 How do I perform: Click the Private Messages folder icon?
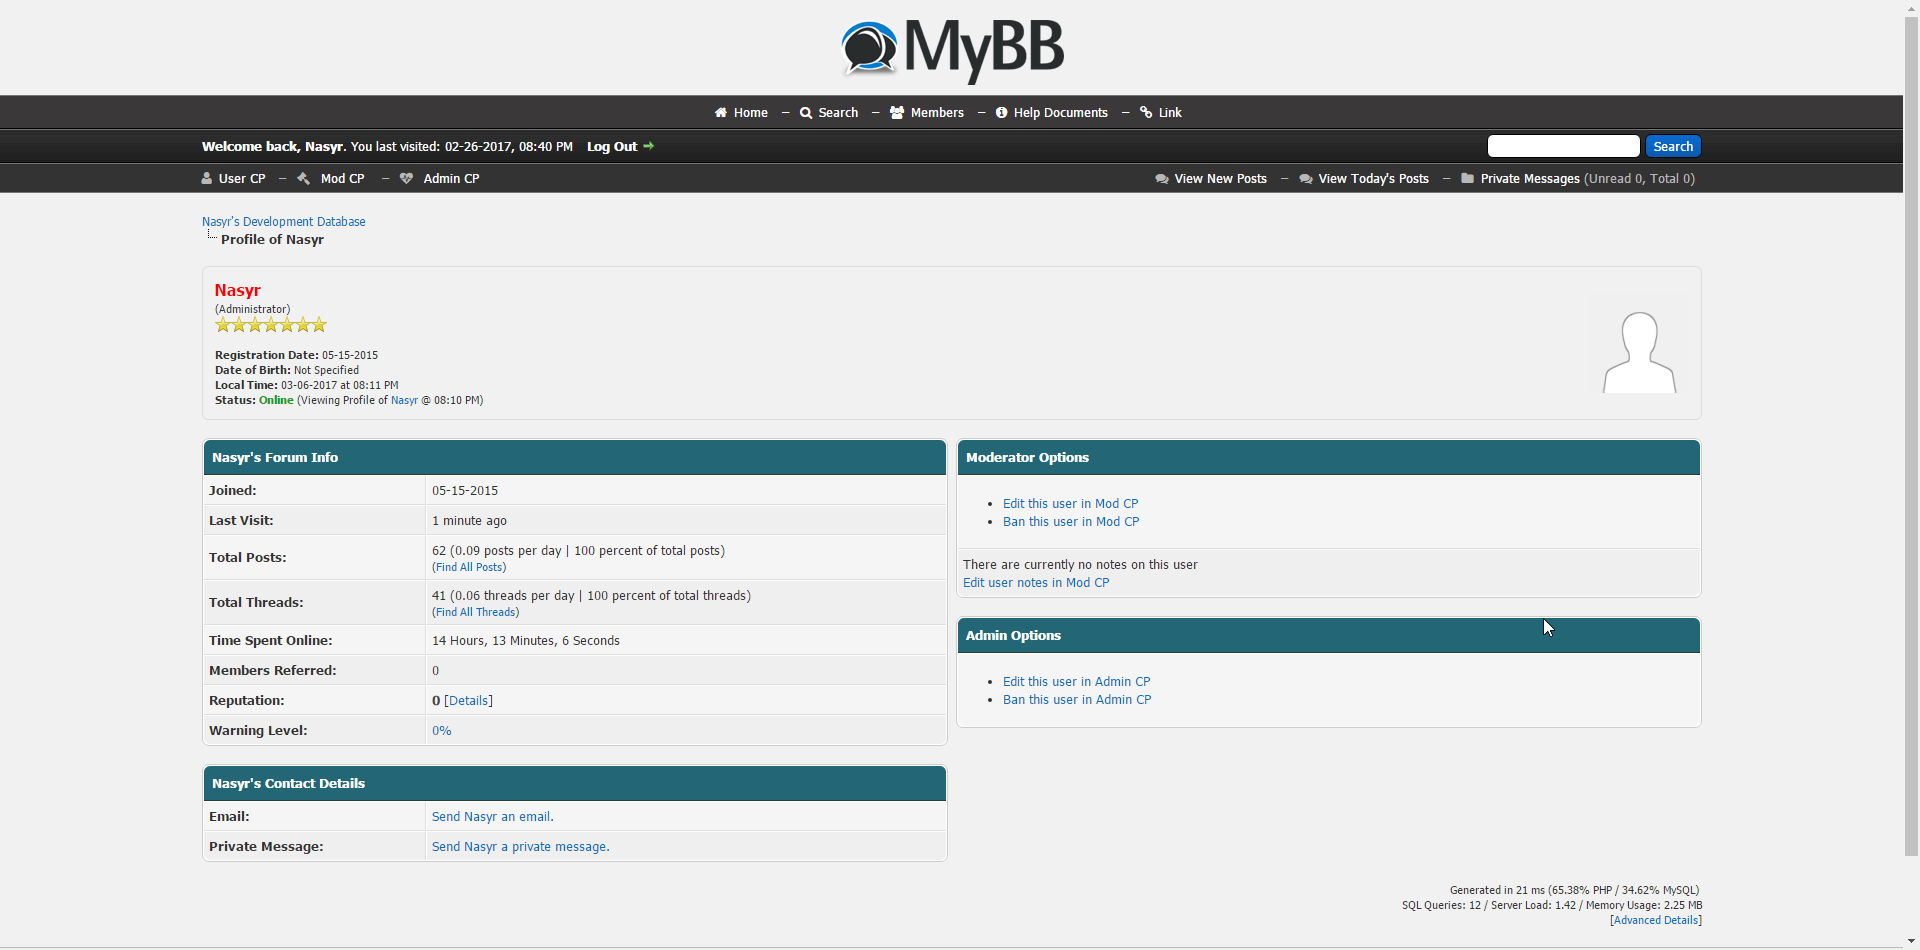tap(1467, 179)
